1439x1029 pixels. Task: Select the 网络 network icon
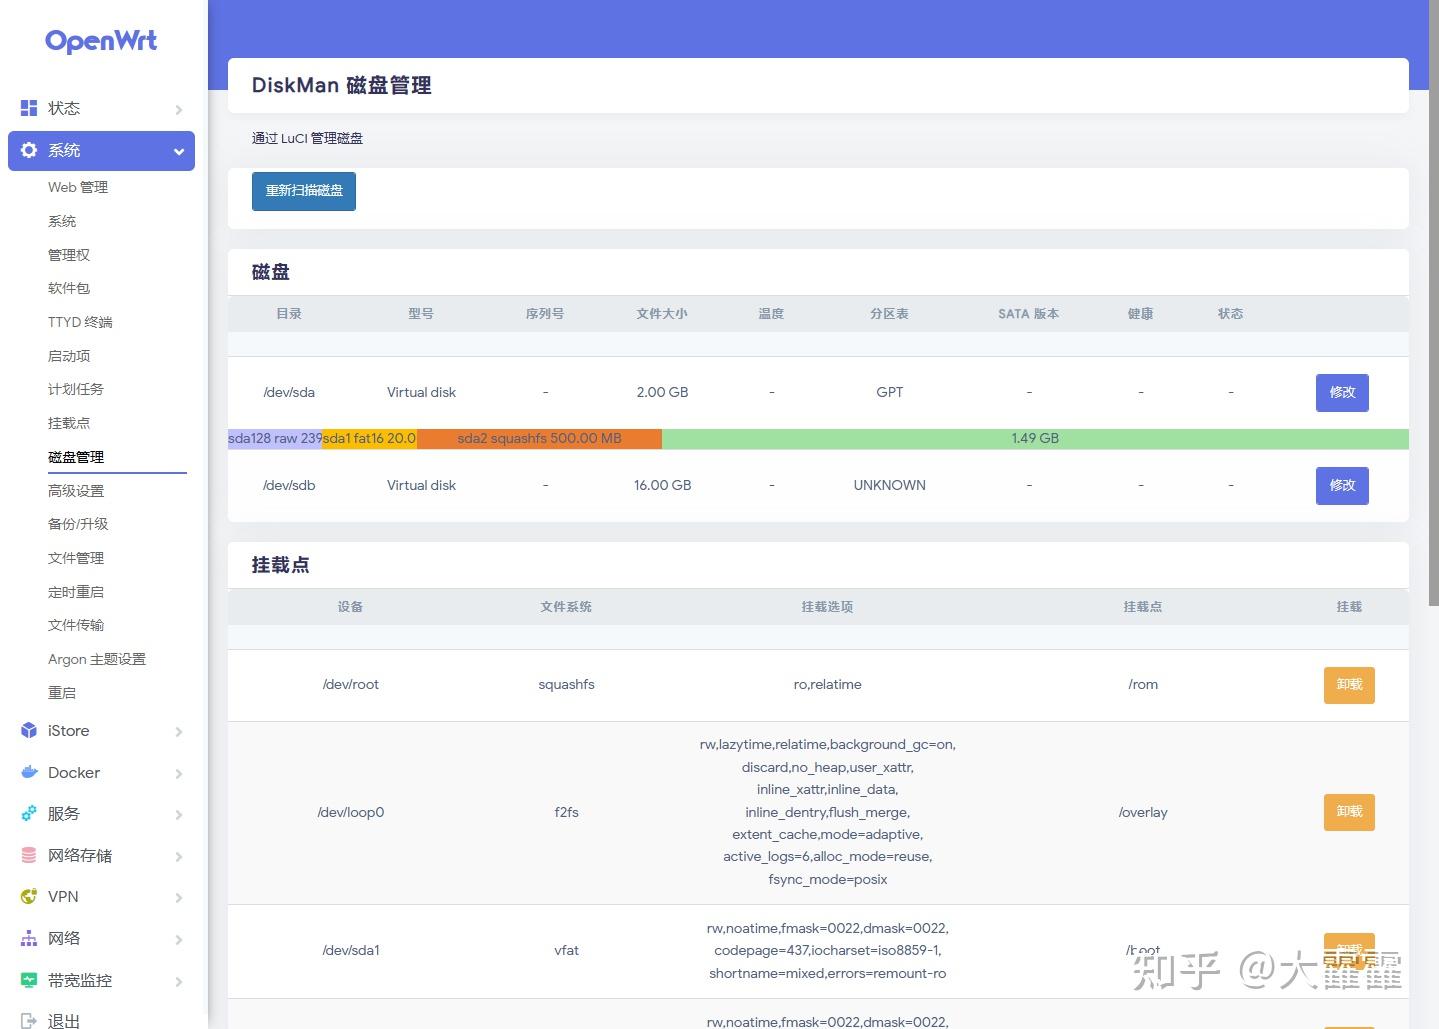28,938
